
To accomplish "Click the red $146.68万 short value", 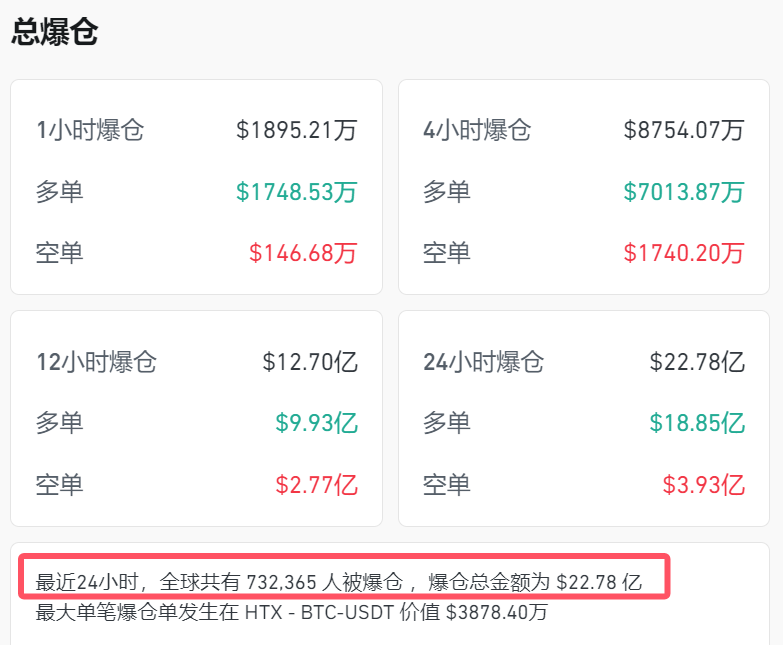I will [x=302, y=253].
